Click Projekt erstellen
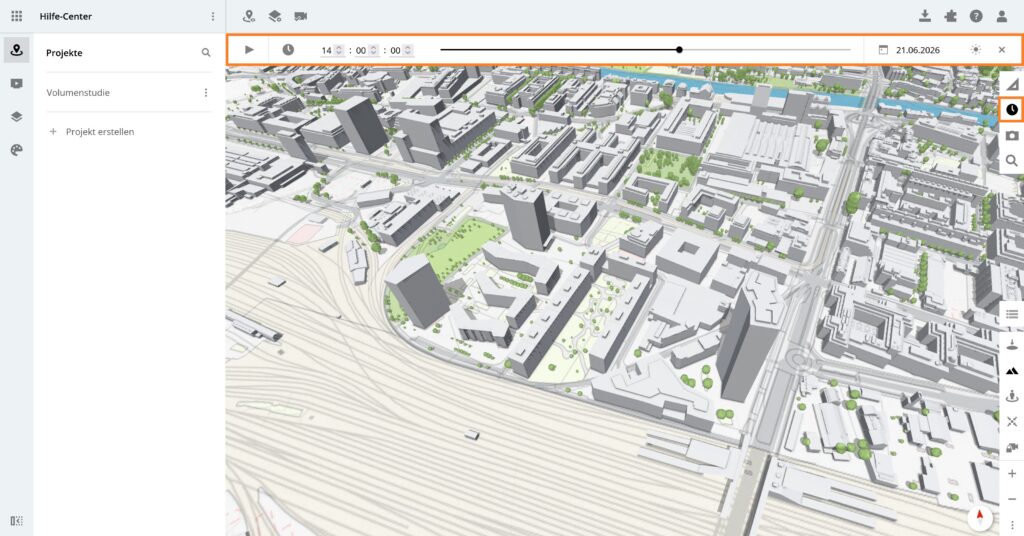The height and width of the screenshot is (536, 1024). [99, 132]
